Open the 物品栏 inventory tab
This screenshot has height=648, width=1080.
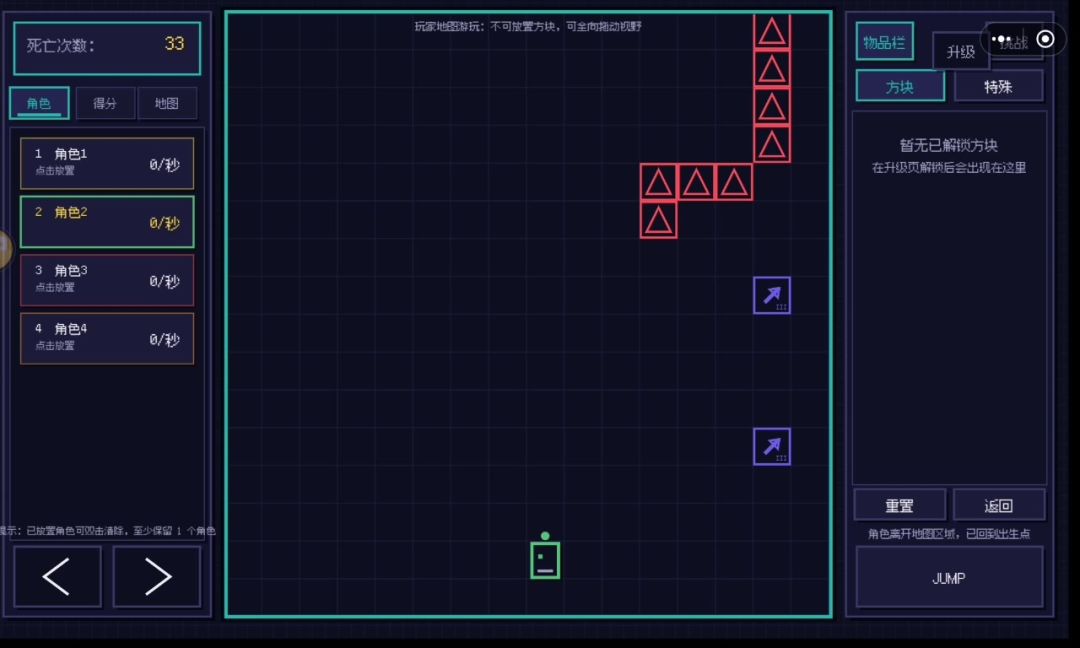pyautogui.click(x=884, y=42)
